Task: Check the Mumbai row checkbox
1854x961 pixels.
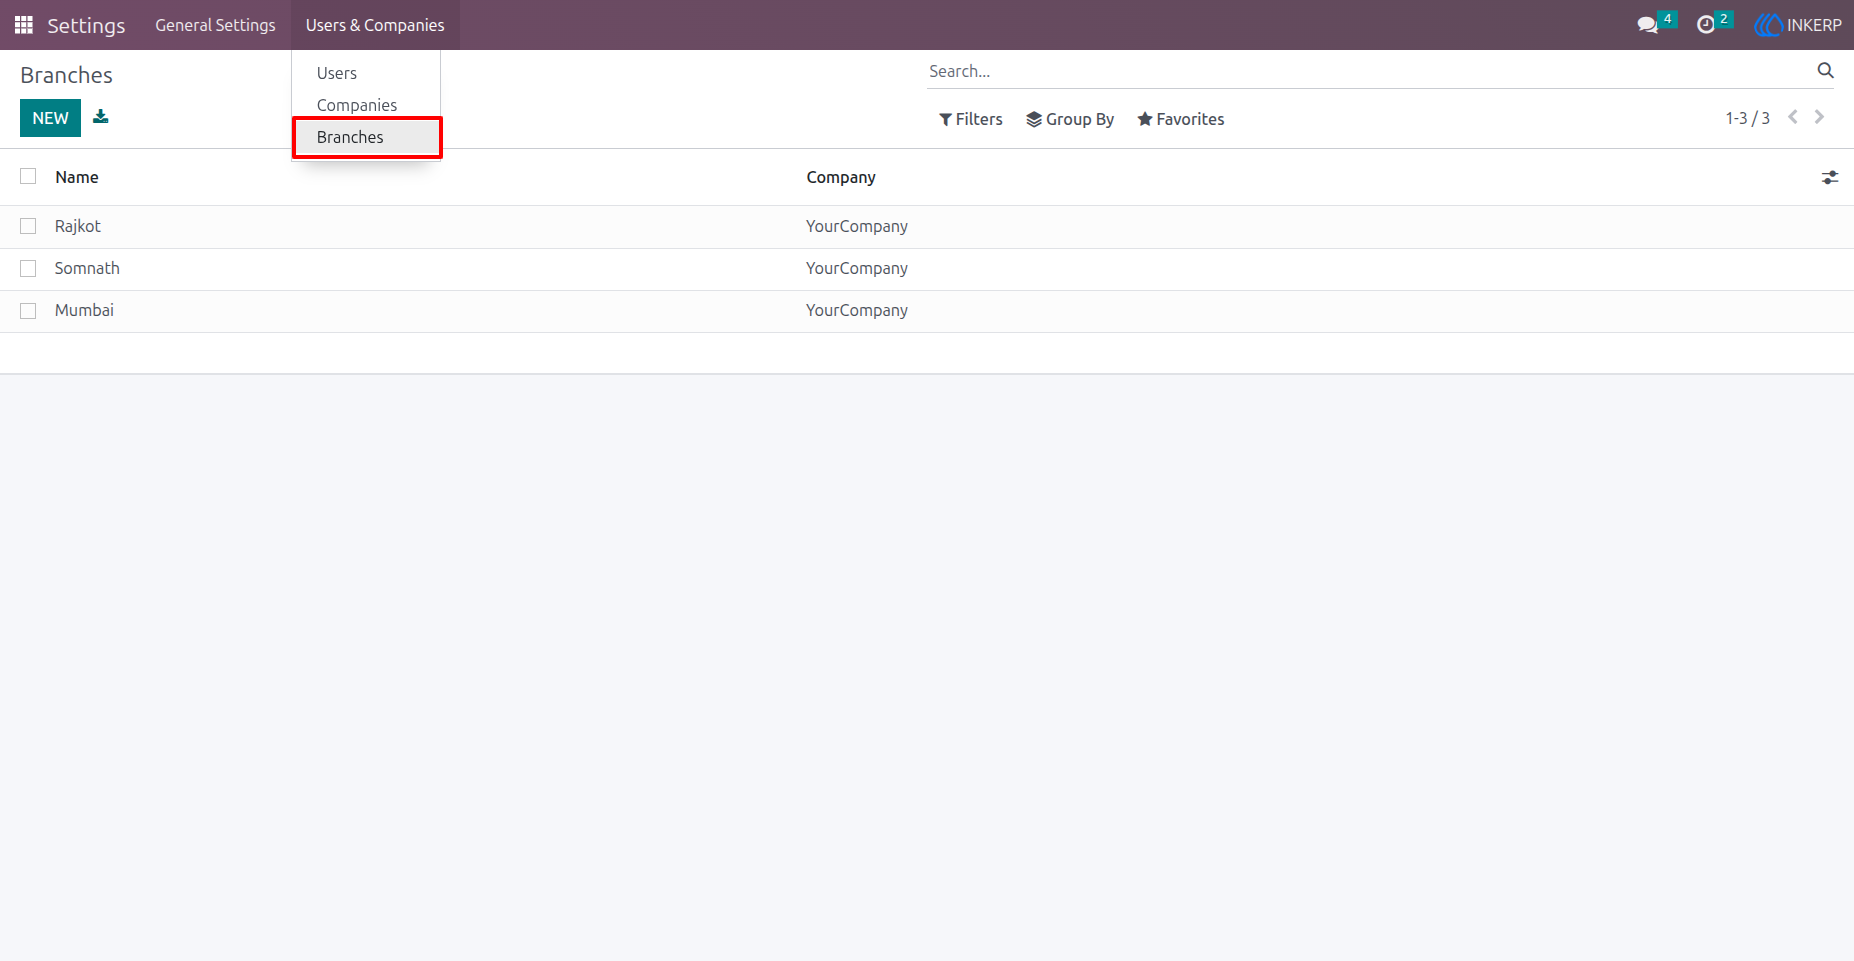Action: (x=28, y=310)
